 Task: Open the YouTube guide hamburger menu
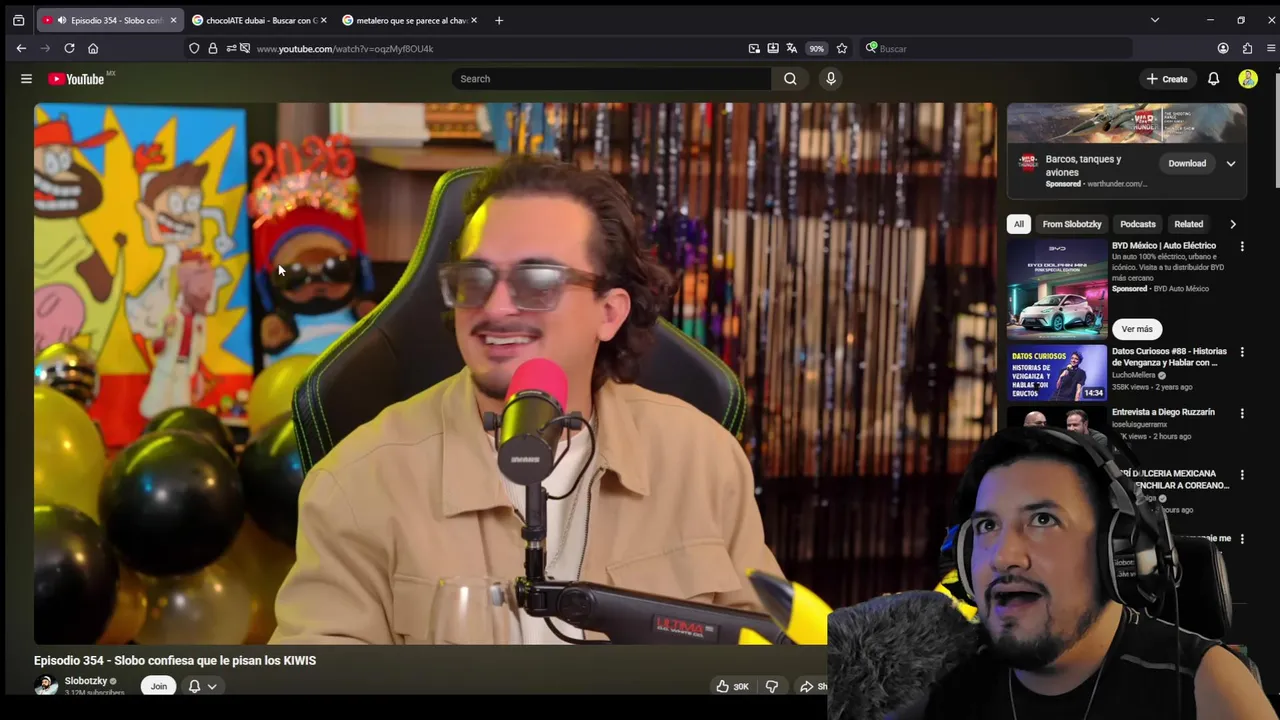click(x=26, y=79)
